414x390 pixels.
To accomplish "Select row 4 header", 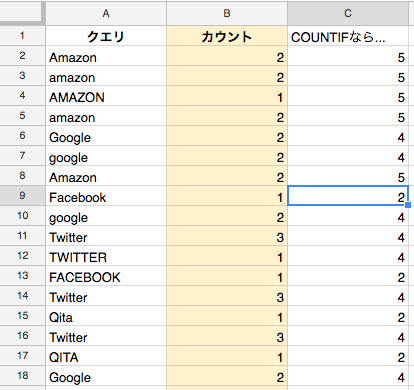I will tap(22, 96).
